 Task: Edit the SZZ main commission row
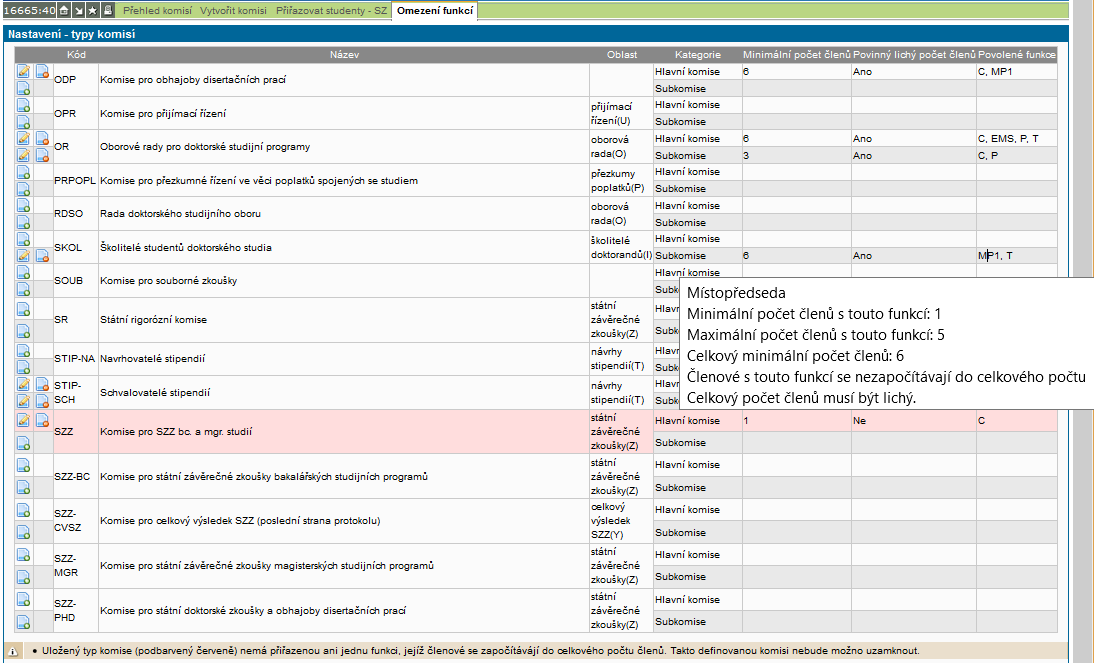(x=24, y=421)
